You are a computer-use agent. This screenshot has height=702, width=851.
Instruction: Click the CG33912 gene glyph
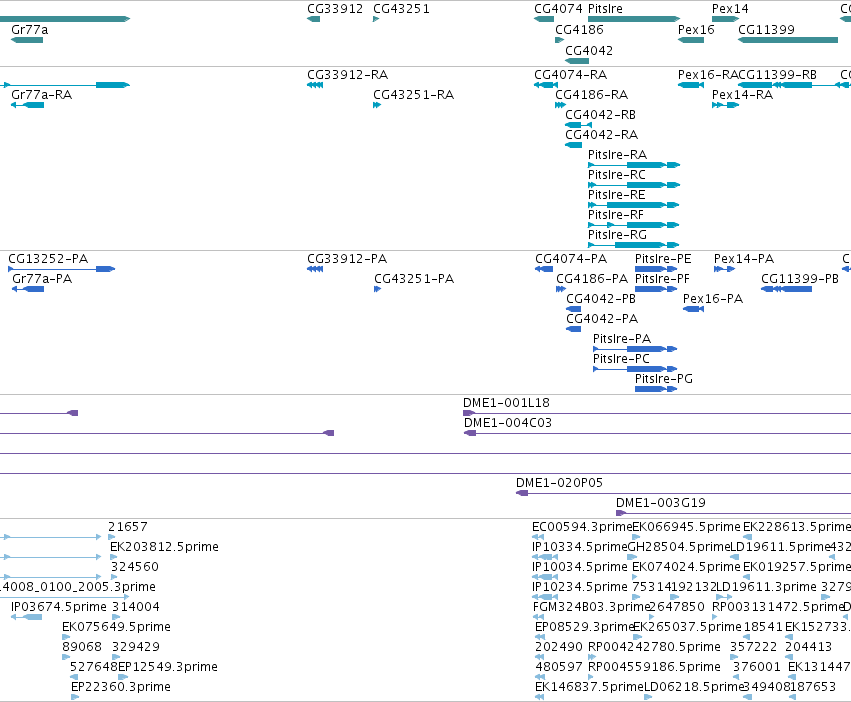pyautogui.click(x=313, y=19)
